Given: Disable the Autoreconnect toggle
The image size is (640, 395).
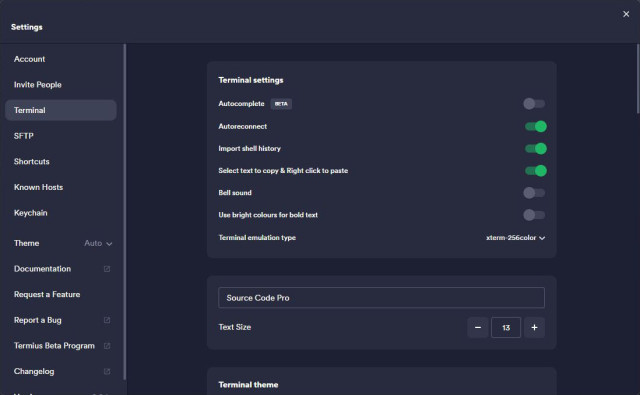Looking at the screenshot, I should click(x=536, y=126).
